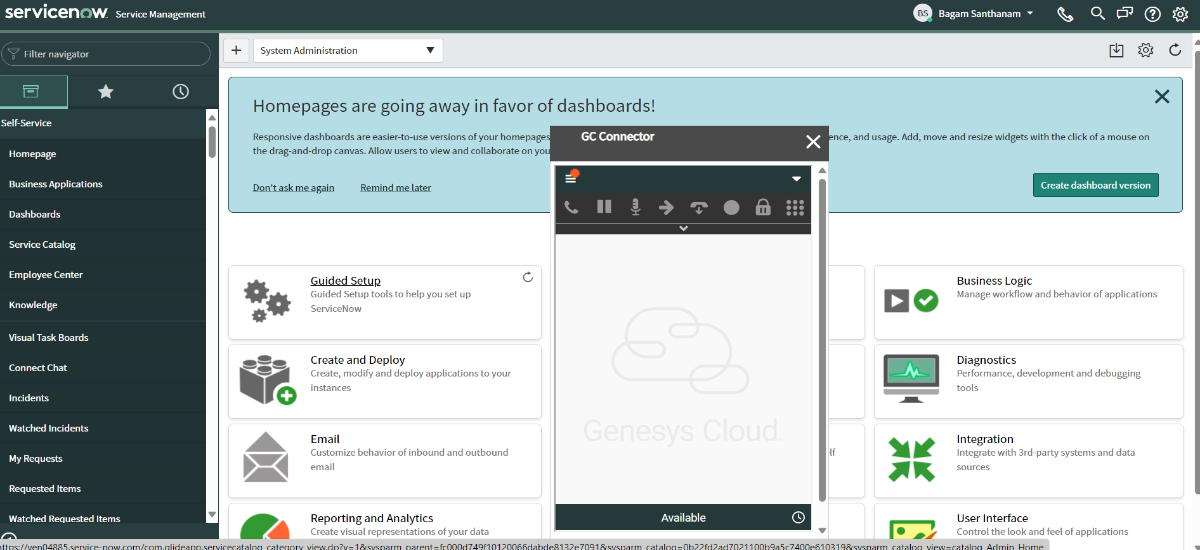
Task: Open global search magnifier in banner
Action: [1098, 14]
